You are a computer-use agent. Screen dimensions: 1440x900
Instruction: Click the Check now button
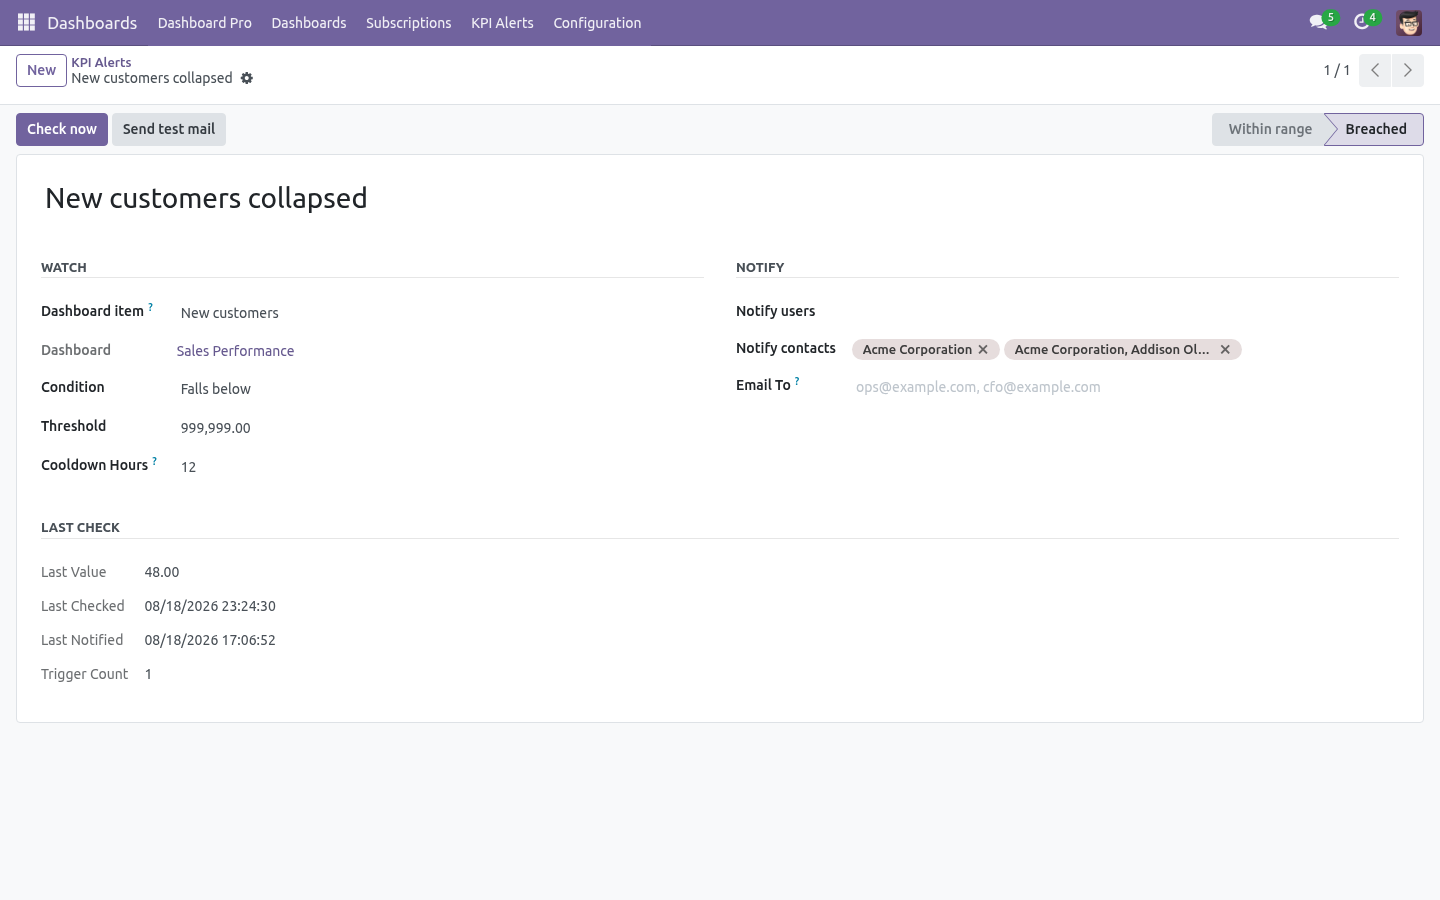click(x=62, y=129)
